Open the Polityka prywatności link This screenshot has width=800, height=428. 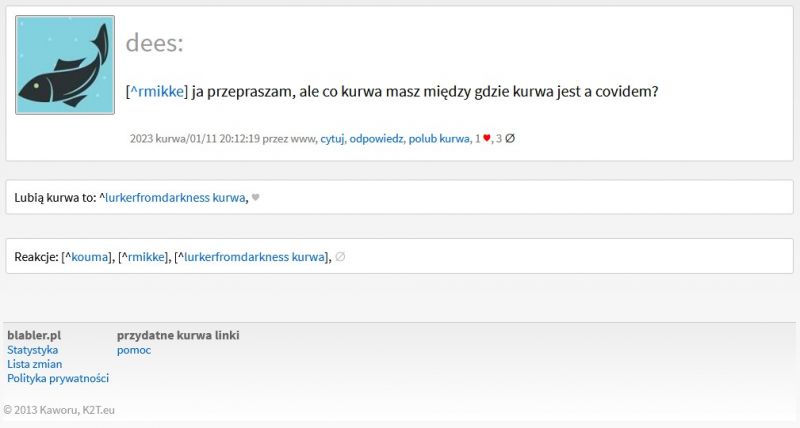58,379
